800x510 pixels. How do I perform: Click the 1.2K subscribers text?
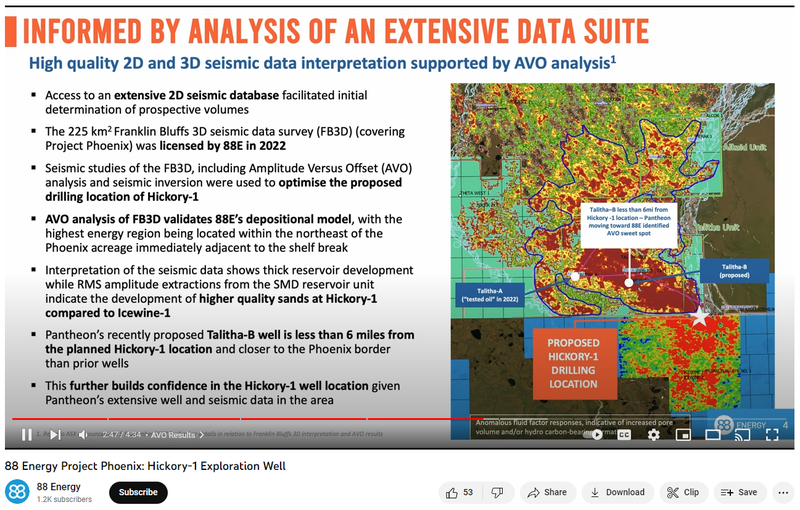64,499
